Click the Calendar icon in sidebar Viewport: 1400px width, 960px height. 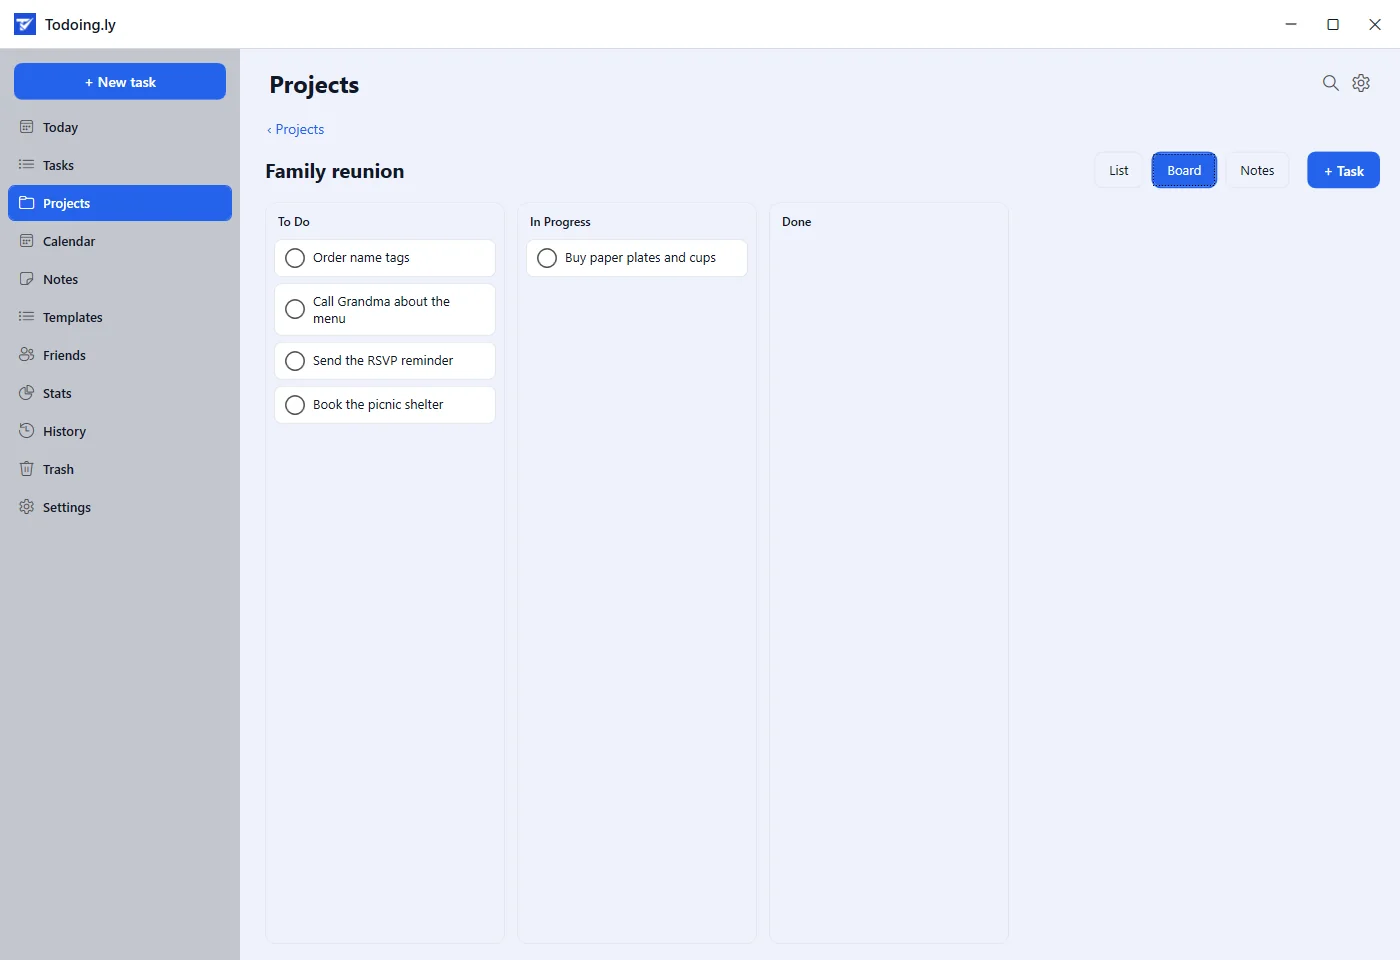[x=27, y=241]
